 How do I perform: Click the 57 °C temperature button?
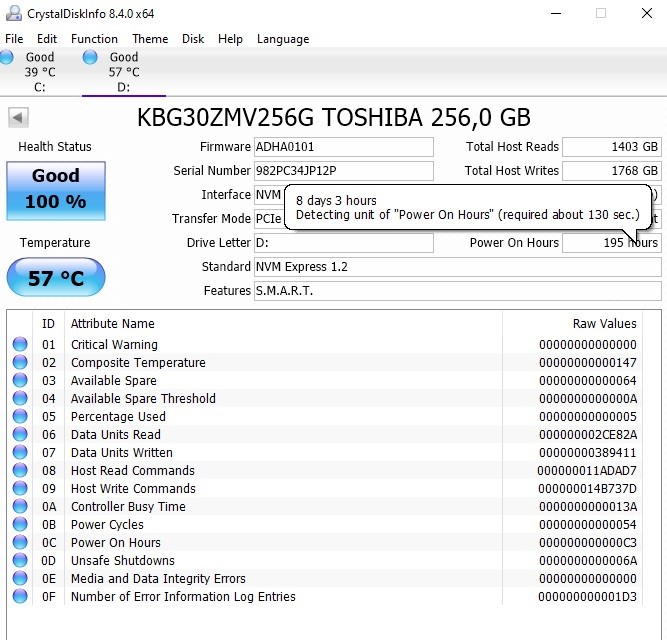tap(56, 277)
